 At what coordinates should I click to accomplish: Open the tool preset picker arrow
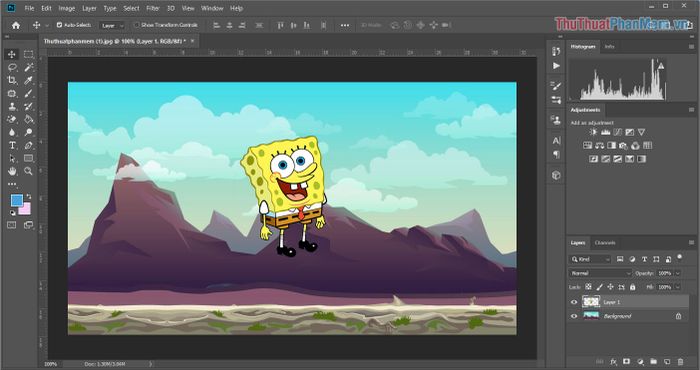click(47, 25)
